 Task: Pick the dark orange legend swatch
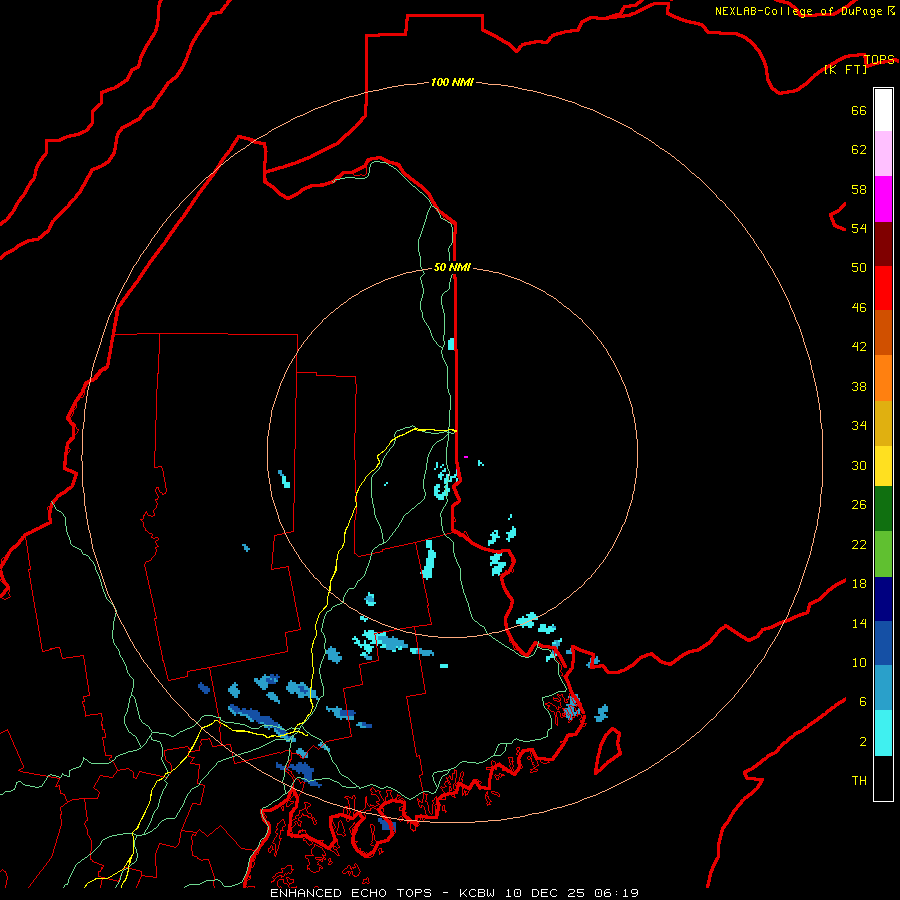(883, 333)
